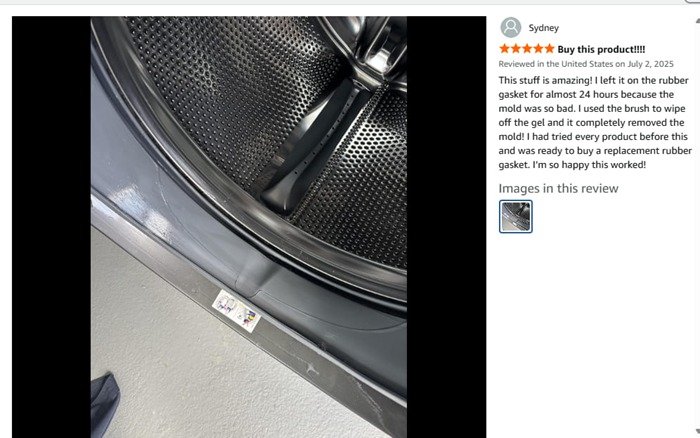Click the partially visible button in the top-right corner
The height and width of the screenshot is (438, 700).
[693, 1]
